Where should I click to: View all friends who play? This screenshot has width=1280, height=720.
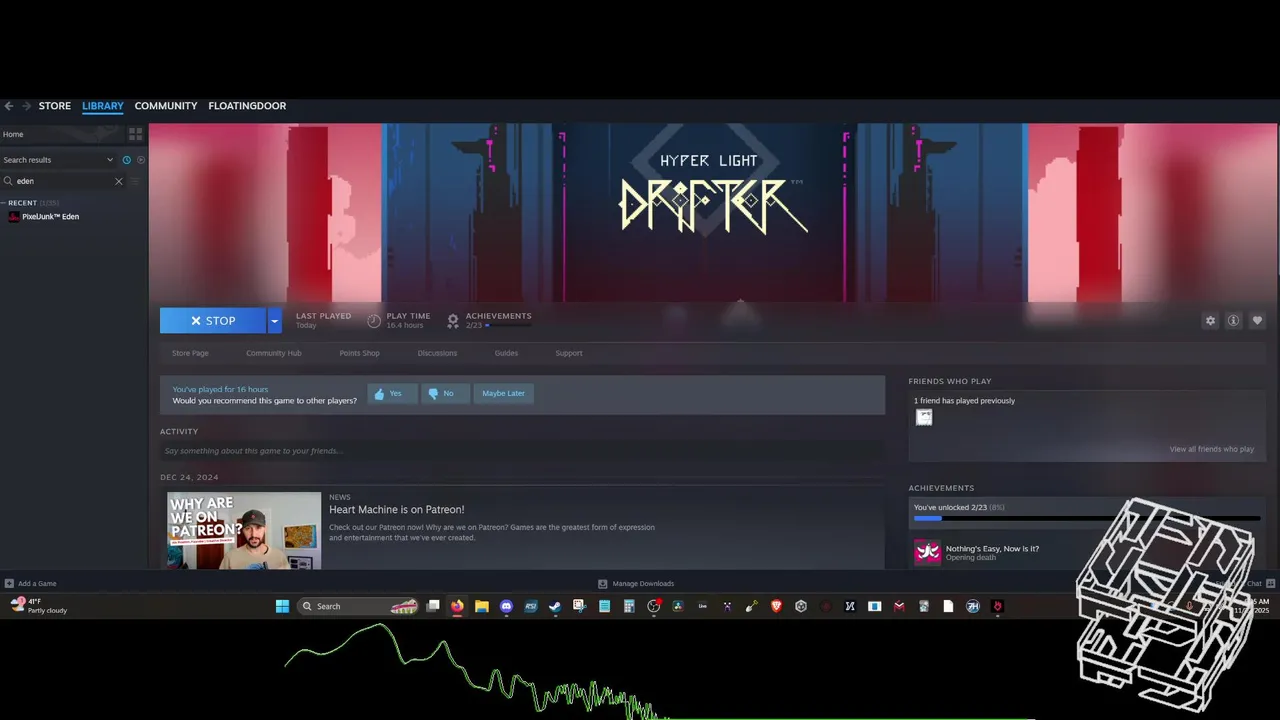tap(1211, 450)
